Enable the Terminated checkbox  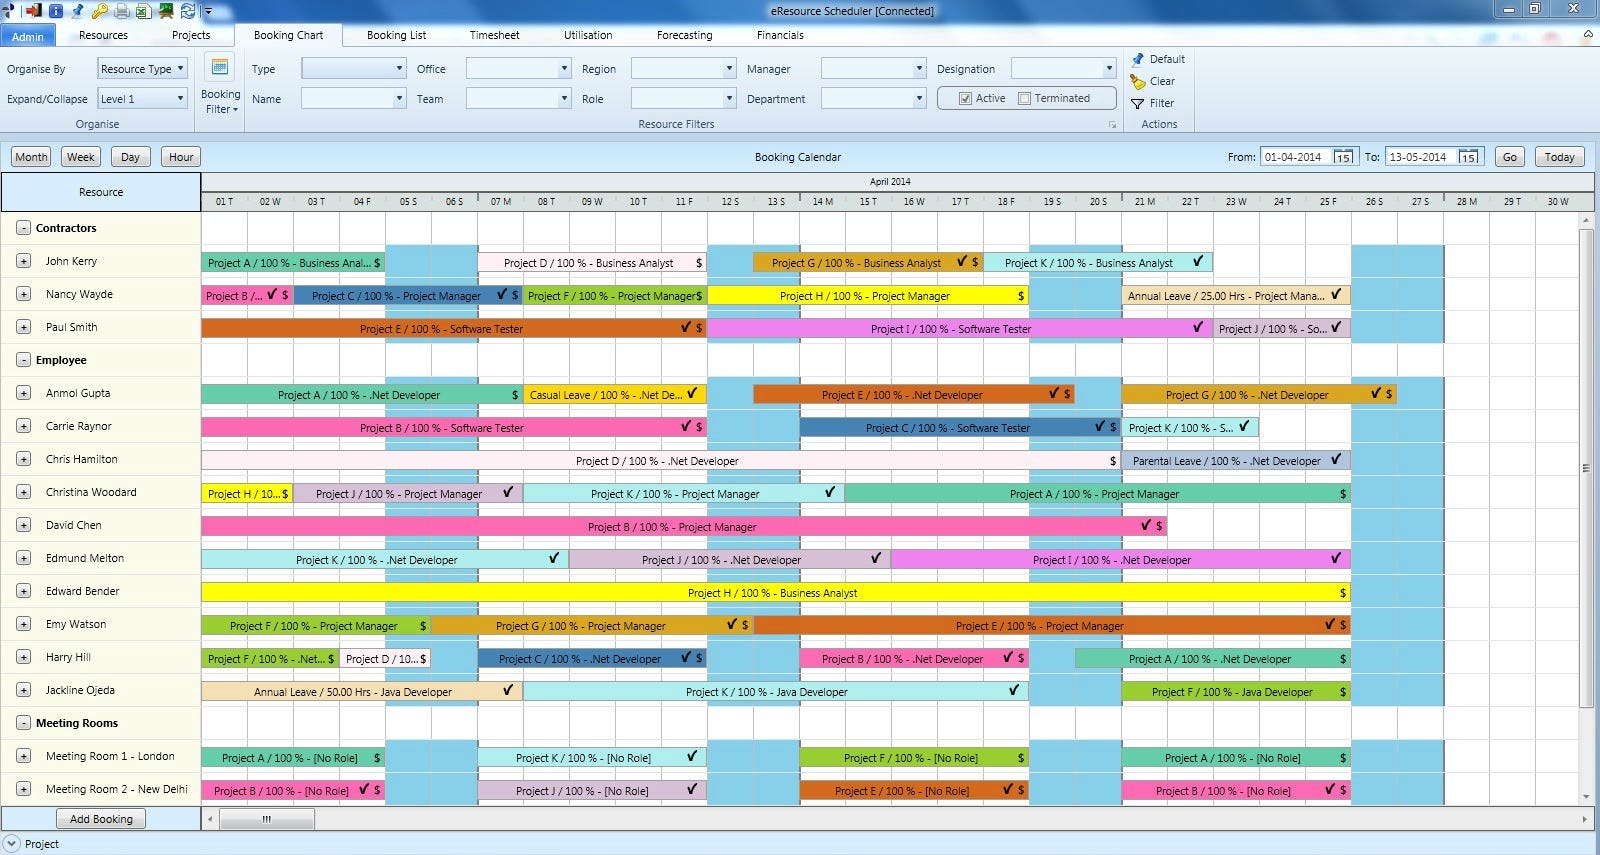(1024, 98)
